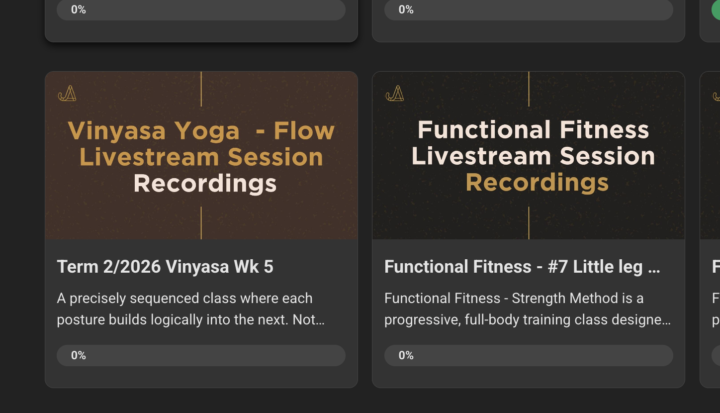720x413 pixels.
Task: Click top-left card 0% progress bar
Action: pyautogui.click(x=201, y=10)
